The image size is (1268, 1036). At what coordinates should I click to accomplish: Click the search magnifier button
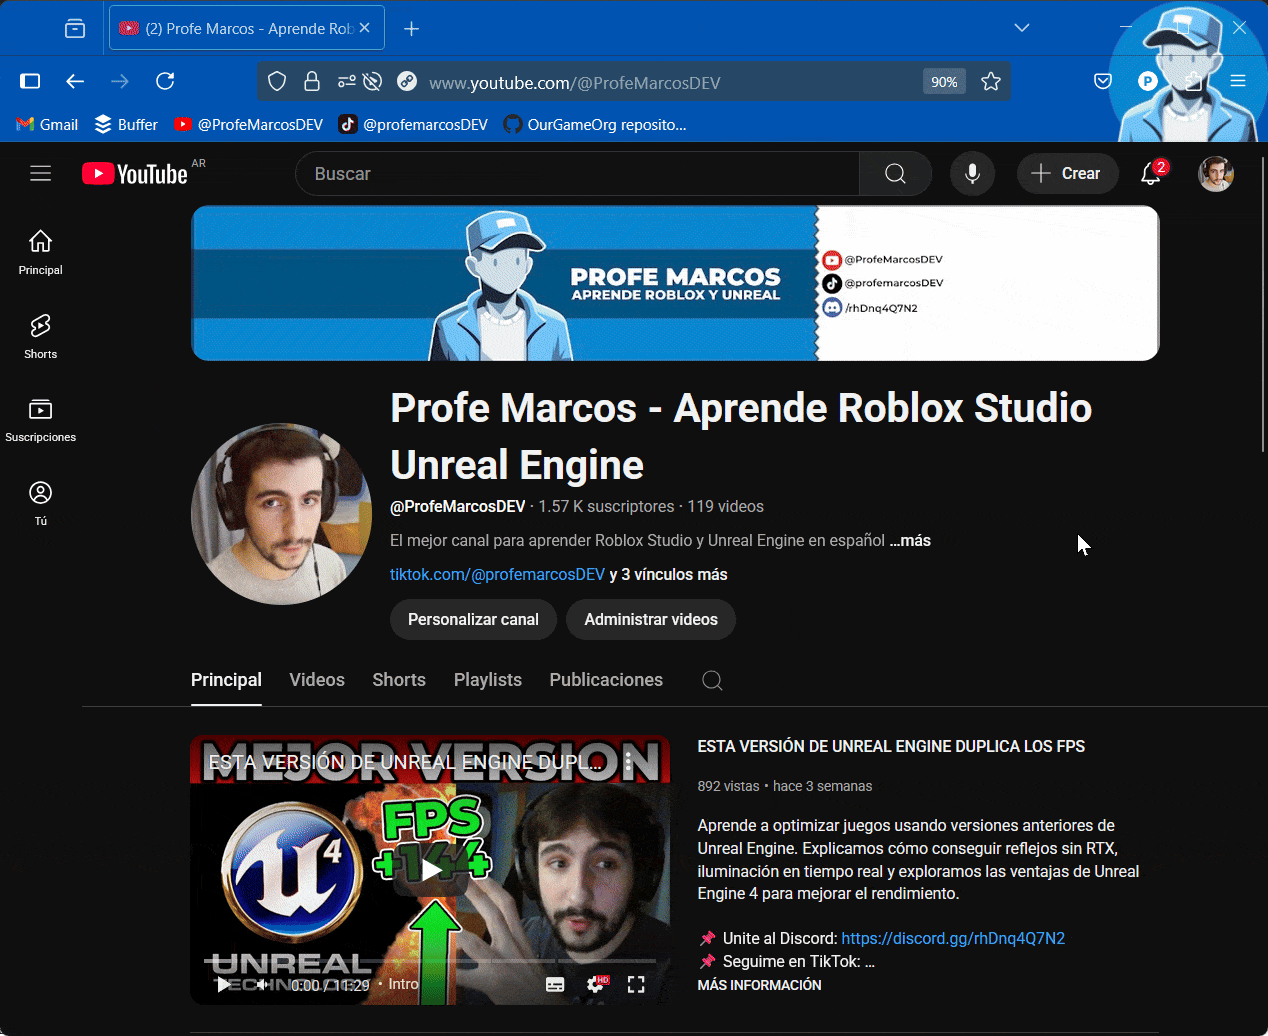click(895, 174)
